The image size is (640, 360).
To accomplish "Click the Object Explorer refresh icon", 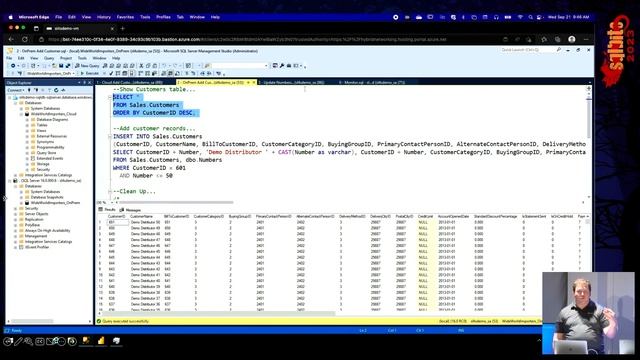I will [56, 90].
